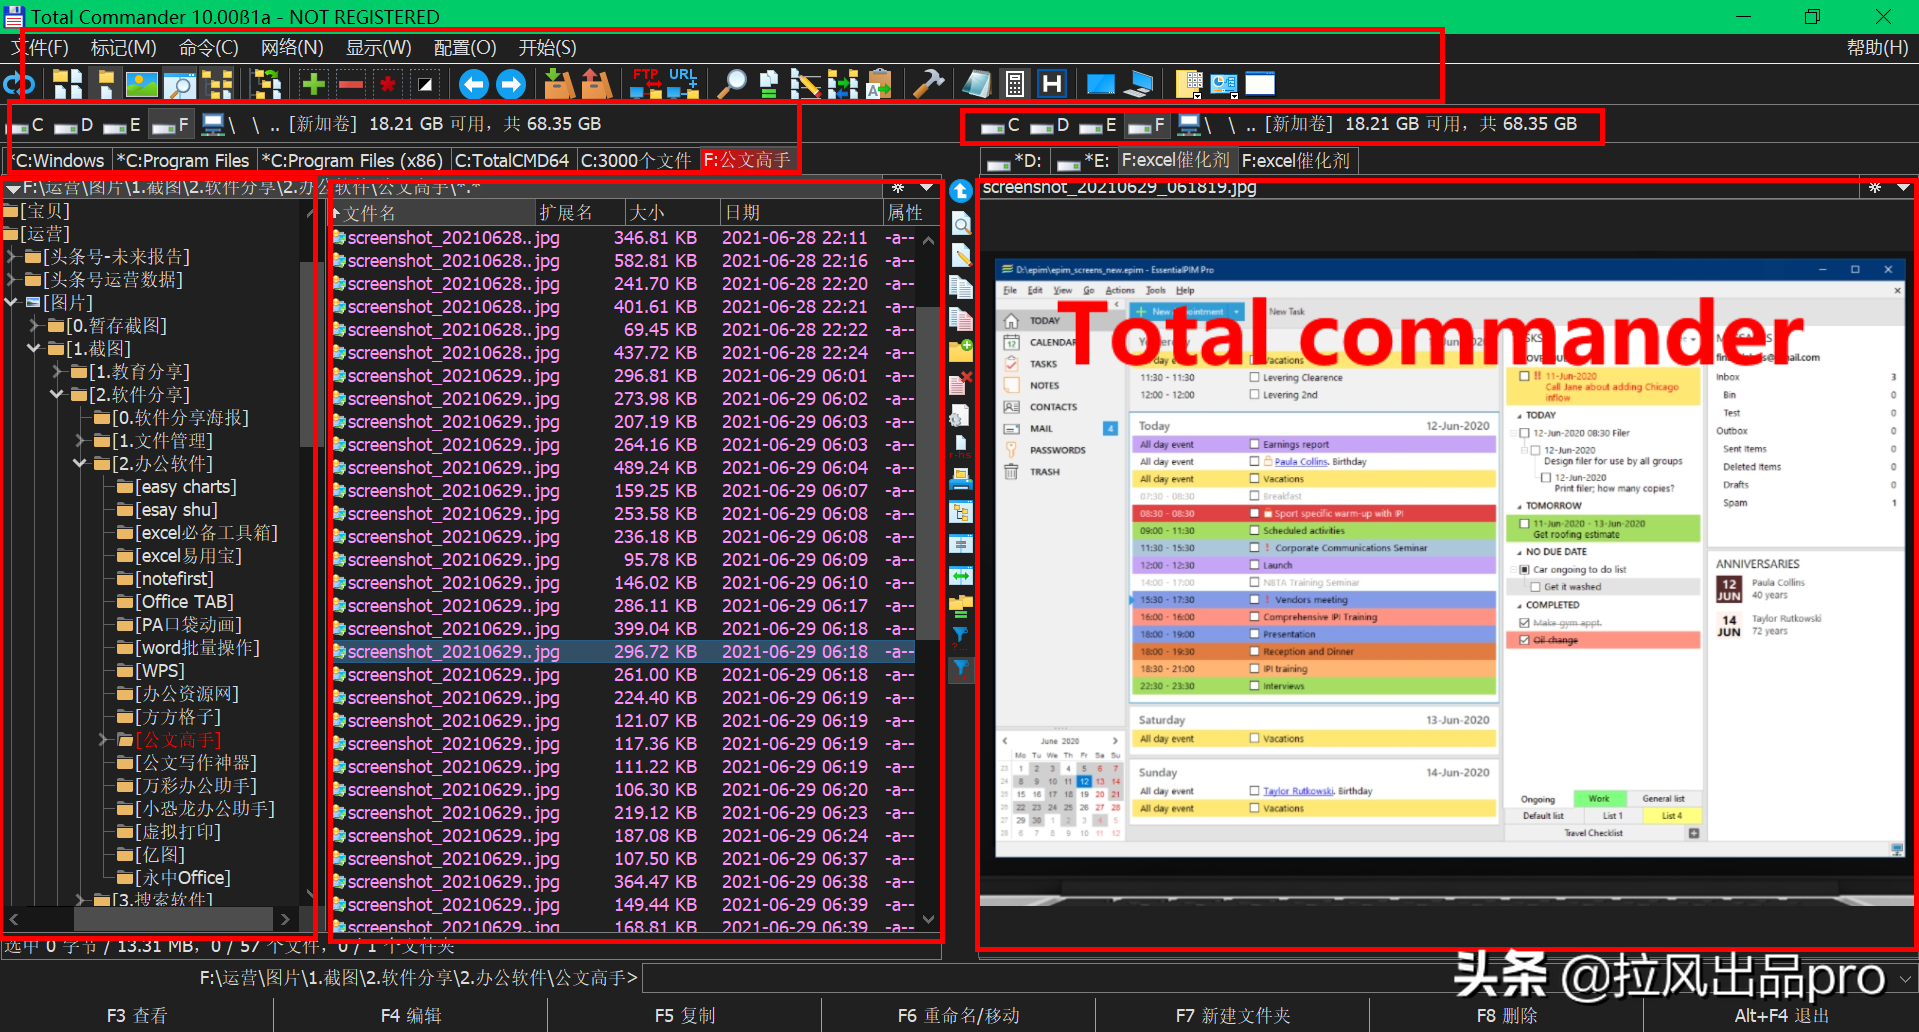
Task: Click the command line input field
Action: (1268, 979)
